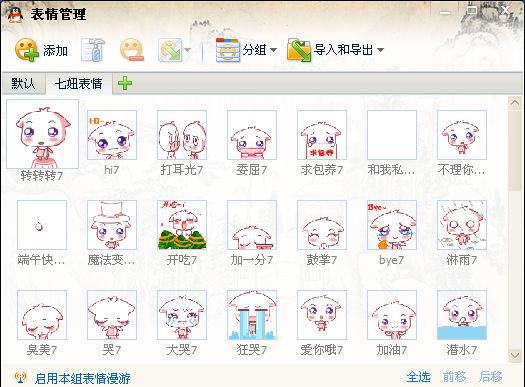
Task: Click the delete emoticon smiley icon
Action: click(132, 50)
